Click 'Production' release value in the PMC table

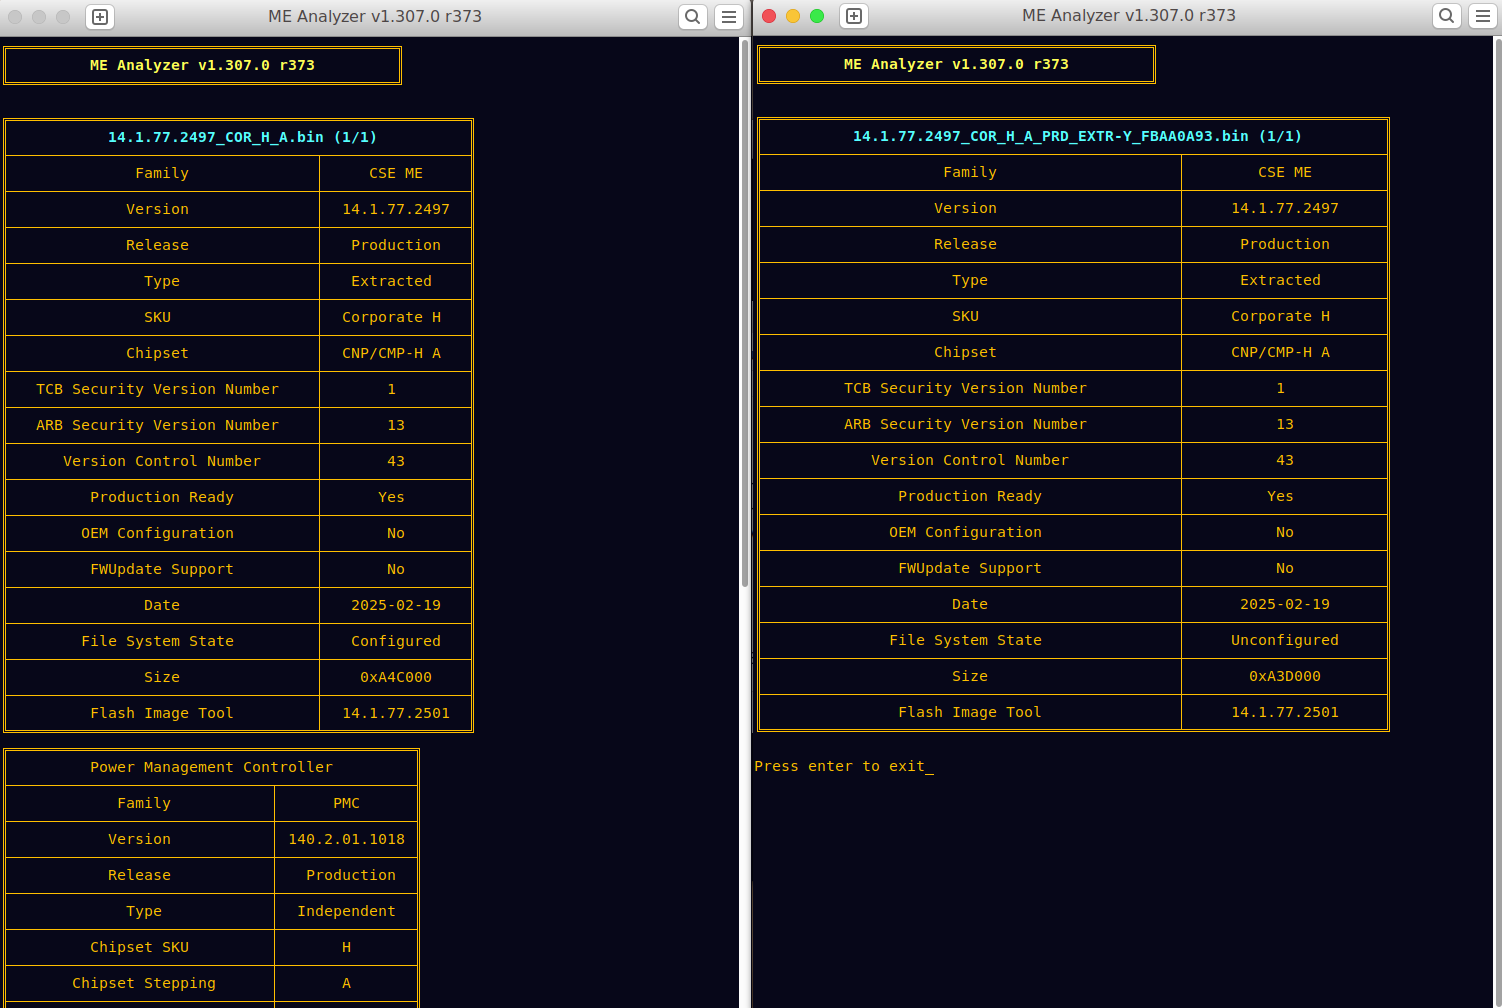point(351,875)
